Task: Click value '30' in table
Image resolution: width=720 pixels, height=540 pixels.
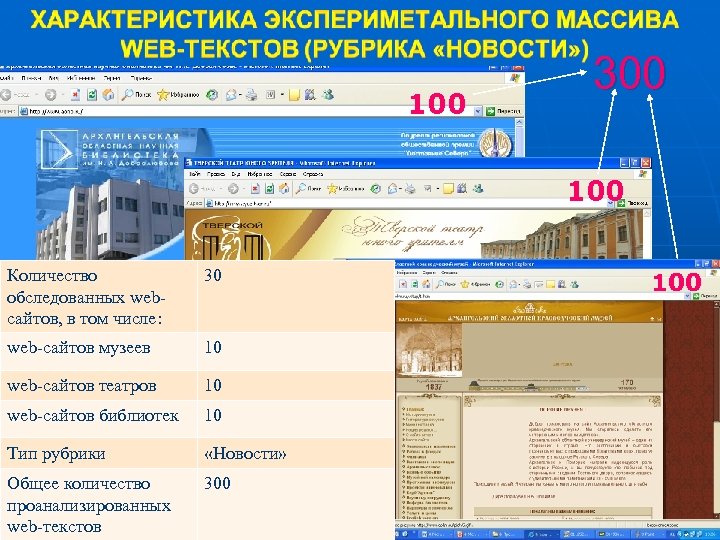Action: [x=213, y=275]
